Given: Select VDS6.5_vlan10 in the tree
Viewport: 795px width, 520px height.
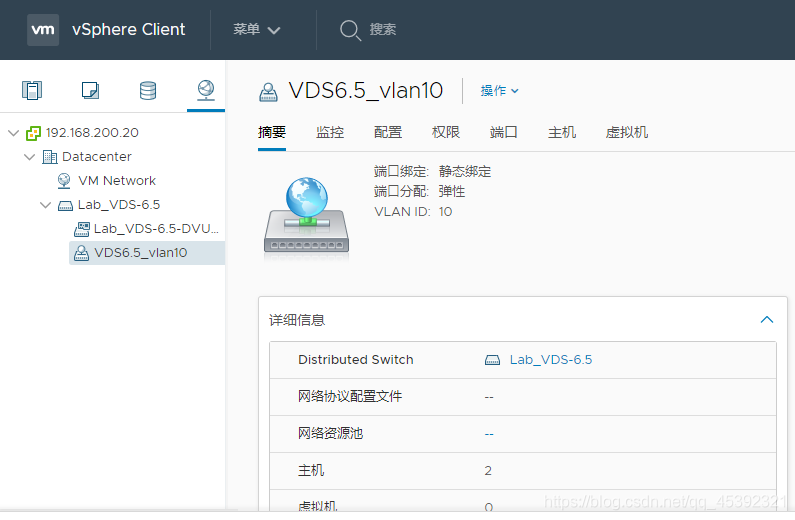Looking at the screenshot, I should pyautogui.click(x=141, y=252).
